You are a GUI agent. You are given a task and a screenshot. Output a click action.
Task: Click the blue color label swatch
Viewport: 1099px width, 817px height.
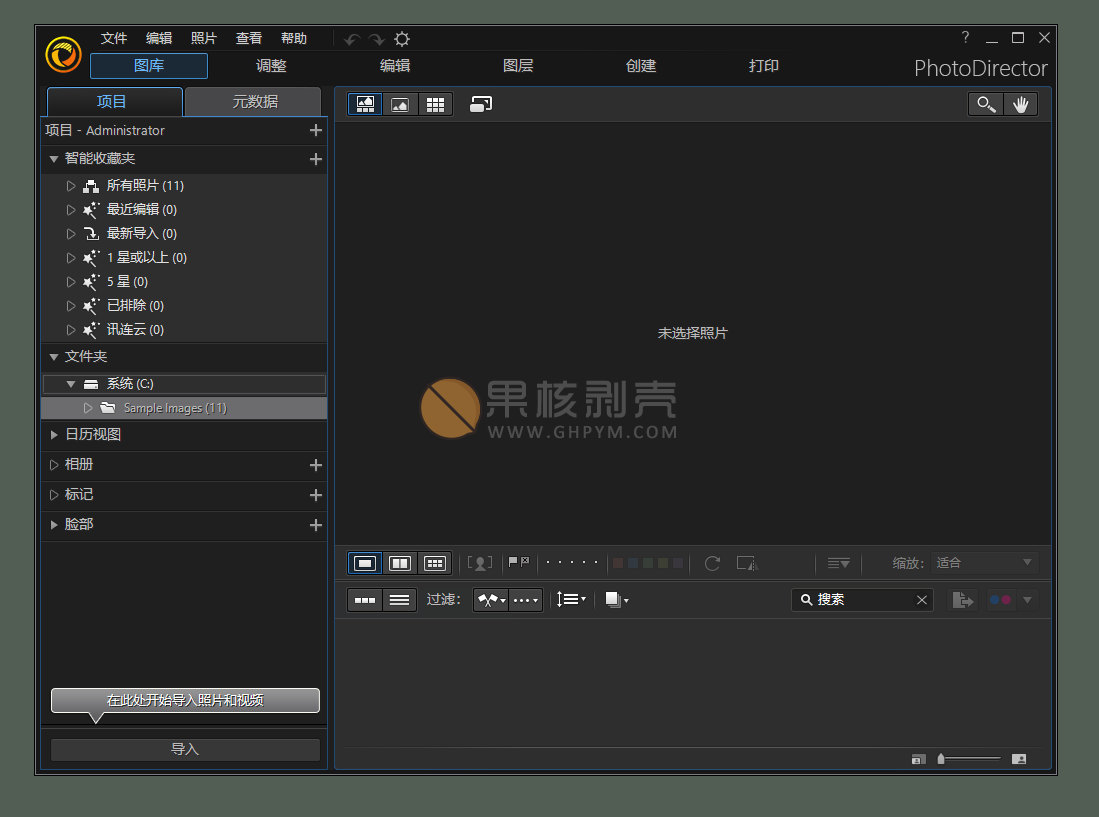click(x=633, y=563)
